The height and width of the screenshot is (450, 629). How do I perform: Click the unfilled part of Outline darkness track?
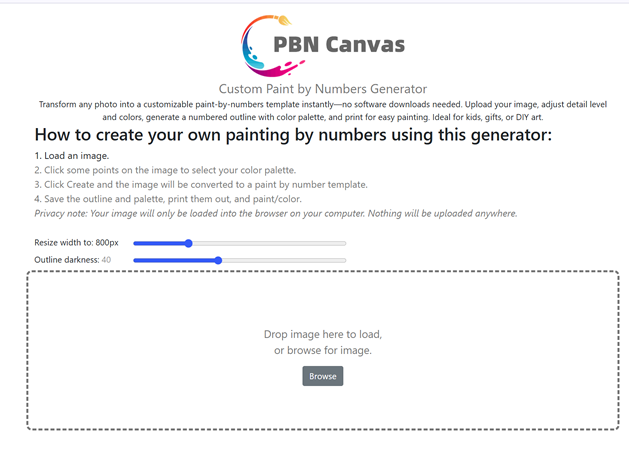coord(285,260)
